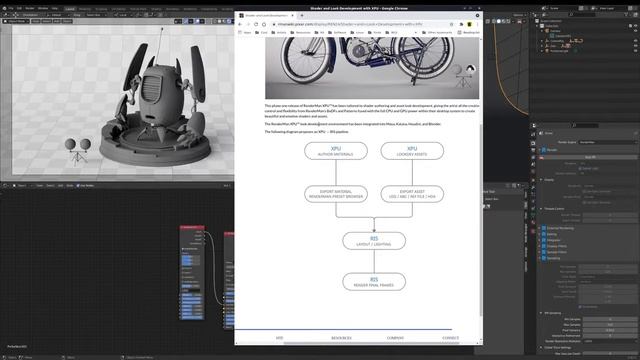This screenshot has height=360, width=640.
Task: Click the CONNECT footer link
Action: 451,338
